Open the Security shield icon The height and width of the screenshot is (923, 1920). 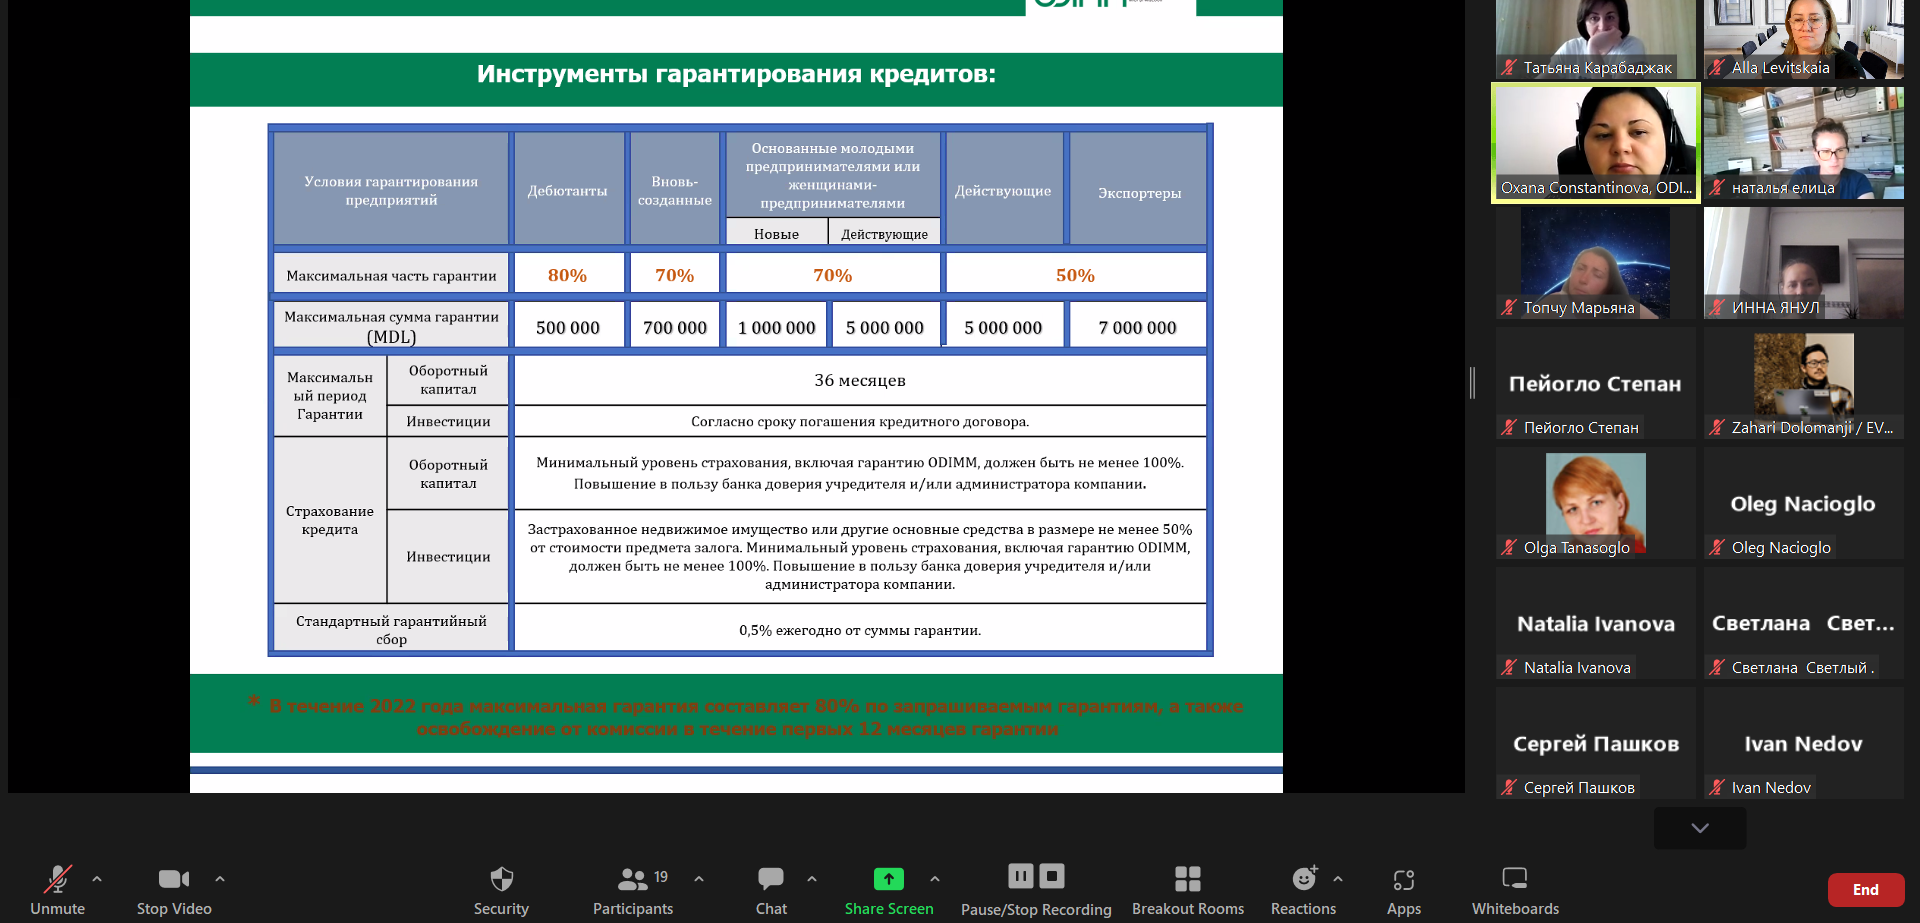point(501,880)
